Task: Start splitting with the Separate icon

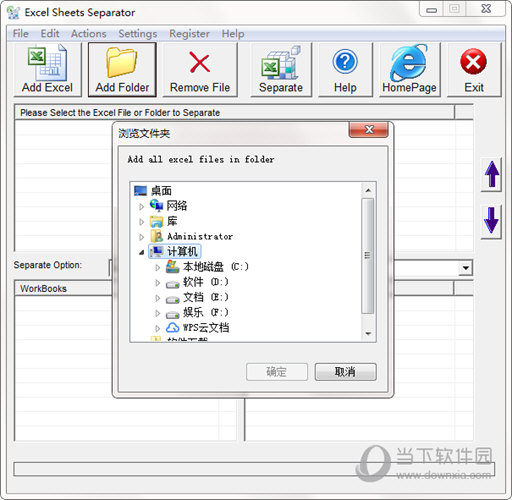Action: click(x=281, y=63)
